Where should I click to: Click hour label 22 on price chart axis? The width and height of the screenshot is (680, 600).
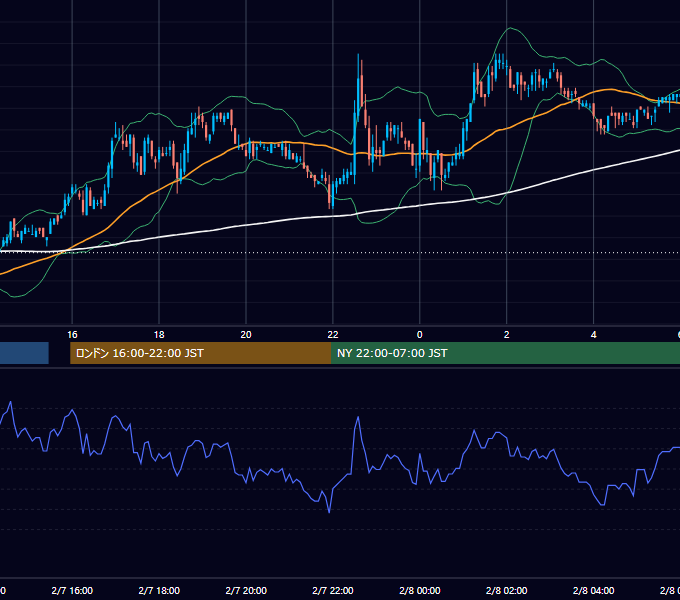(x=333, y=335)
